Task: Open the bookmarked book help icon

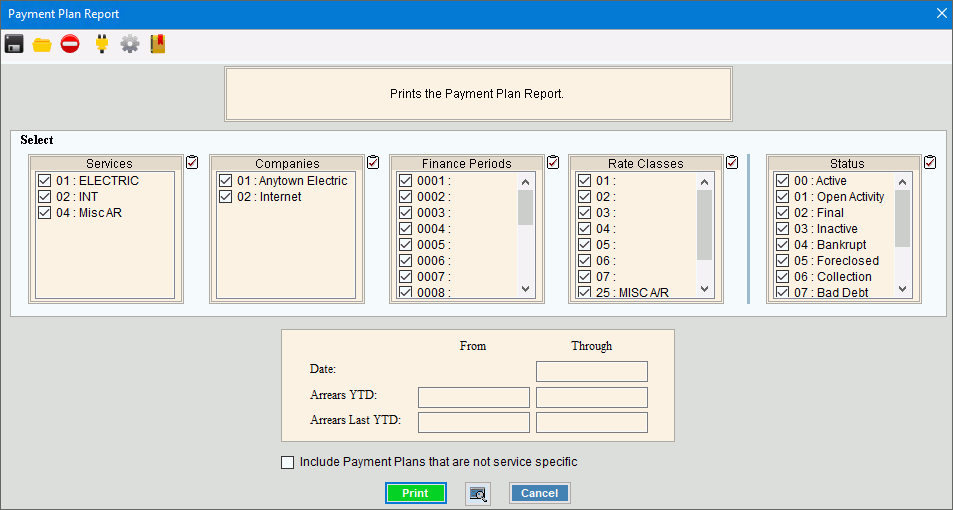Action: pos(158,44)
